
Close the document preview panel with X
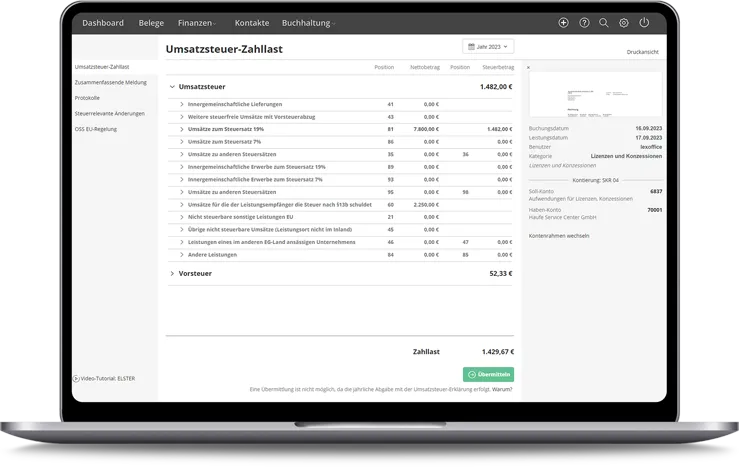tap(528, 67)
